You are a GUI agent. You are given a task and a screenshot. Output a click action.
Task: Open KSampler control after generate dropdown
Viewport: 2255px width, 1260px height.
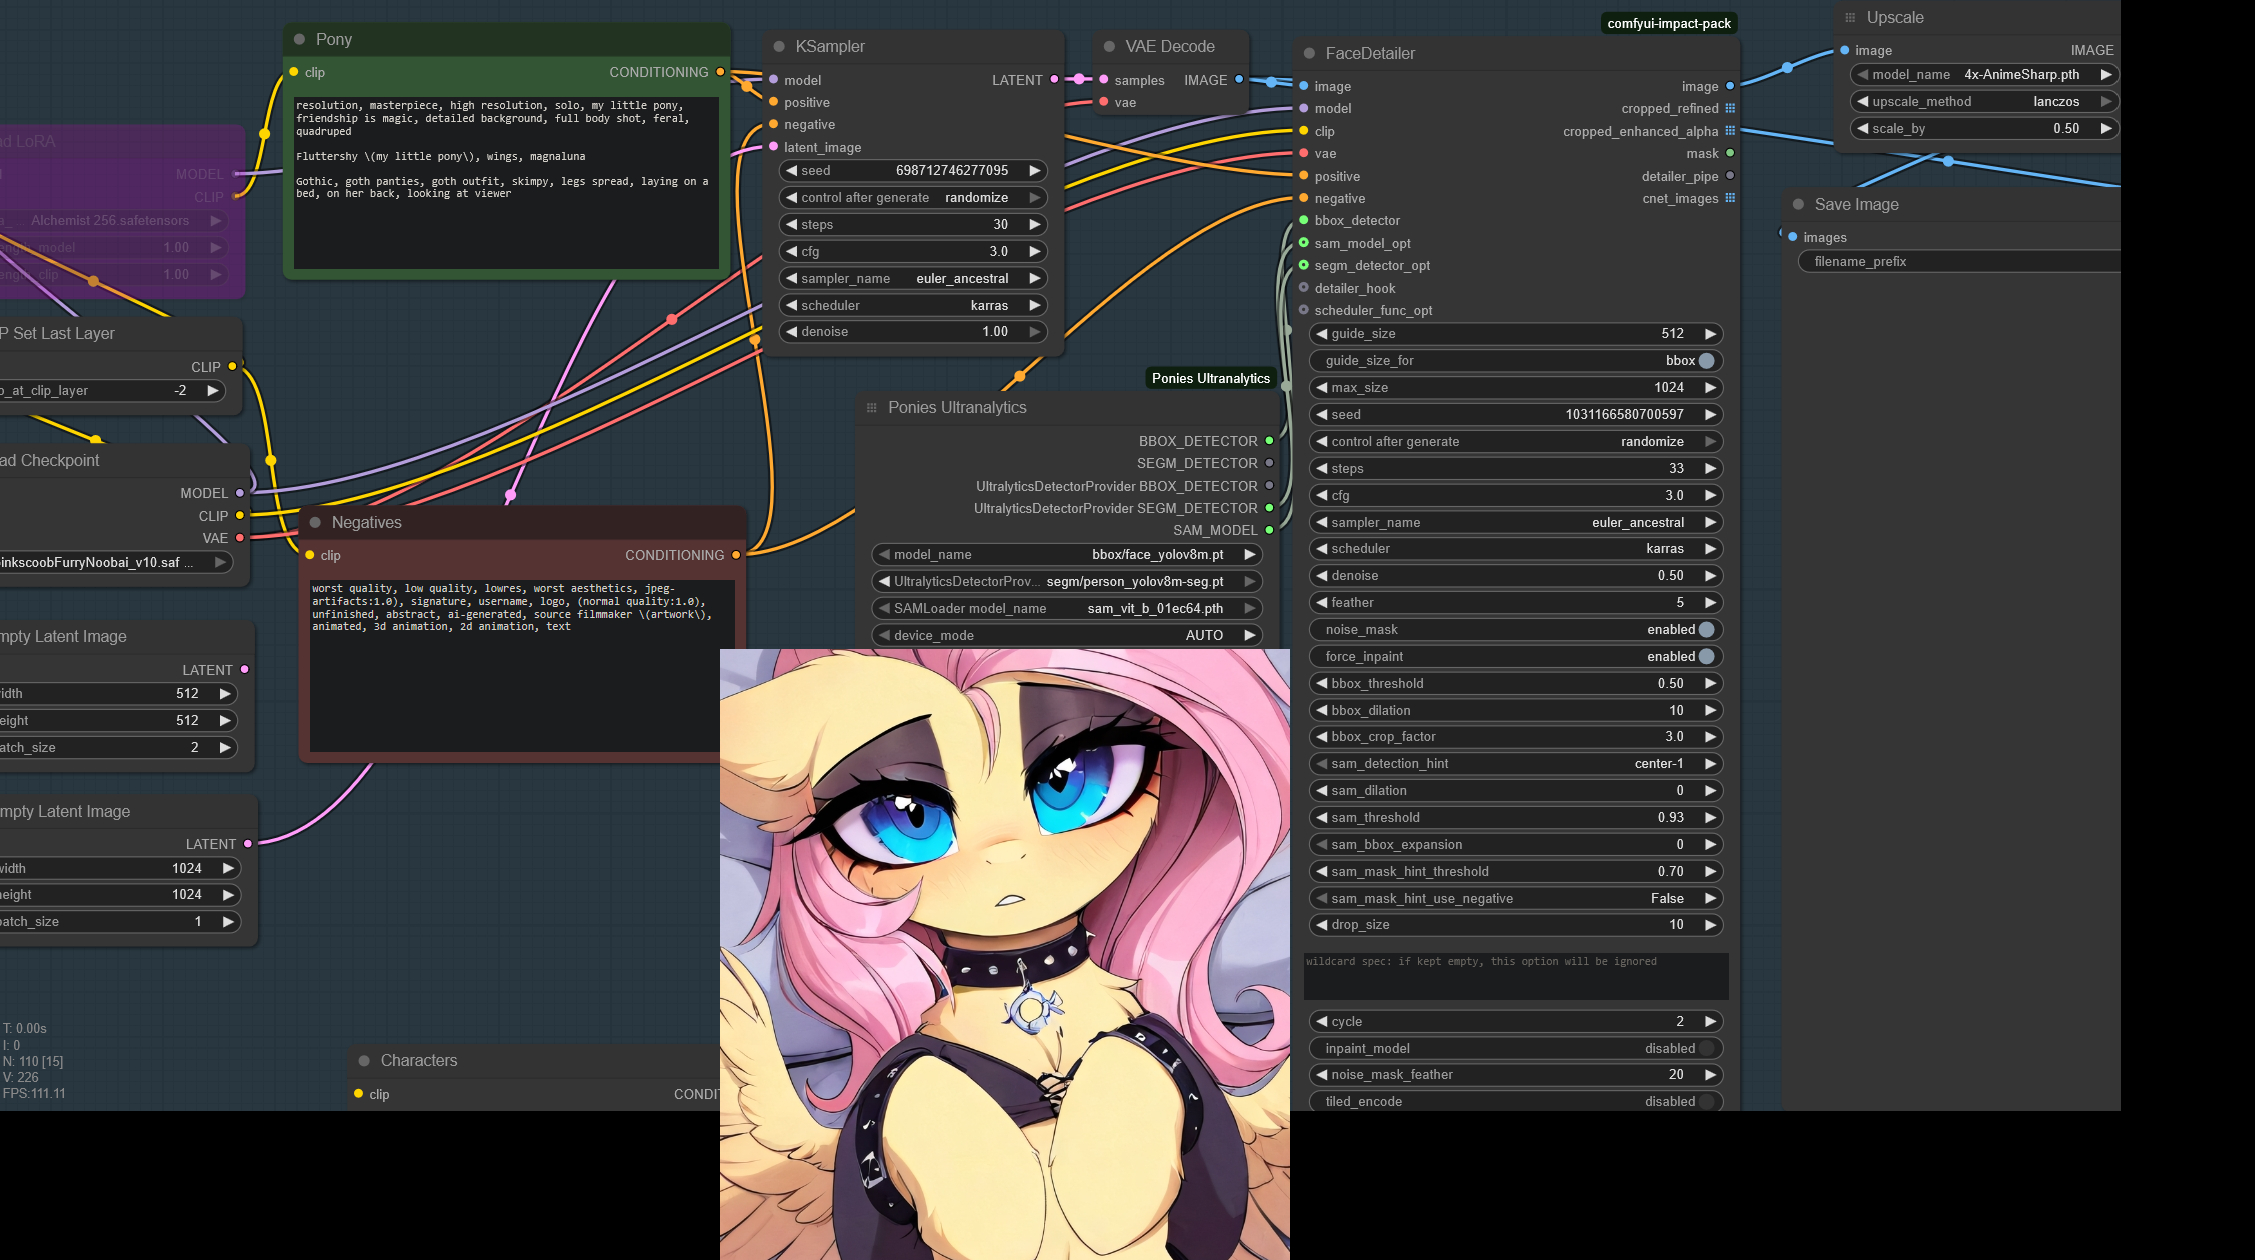coord(913,198)
